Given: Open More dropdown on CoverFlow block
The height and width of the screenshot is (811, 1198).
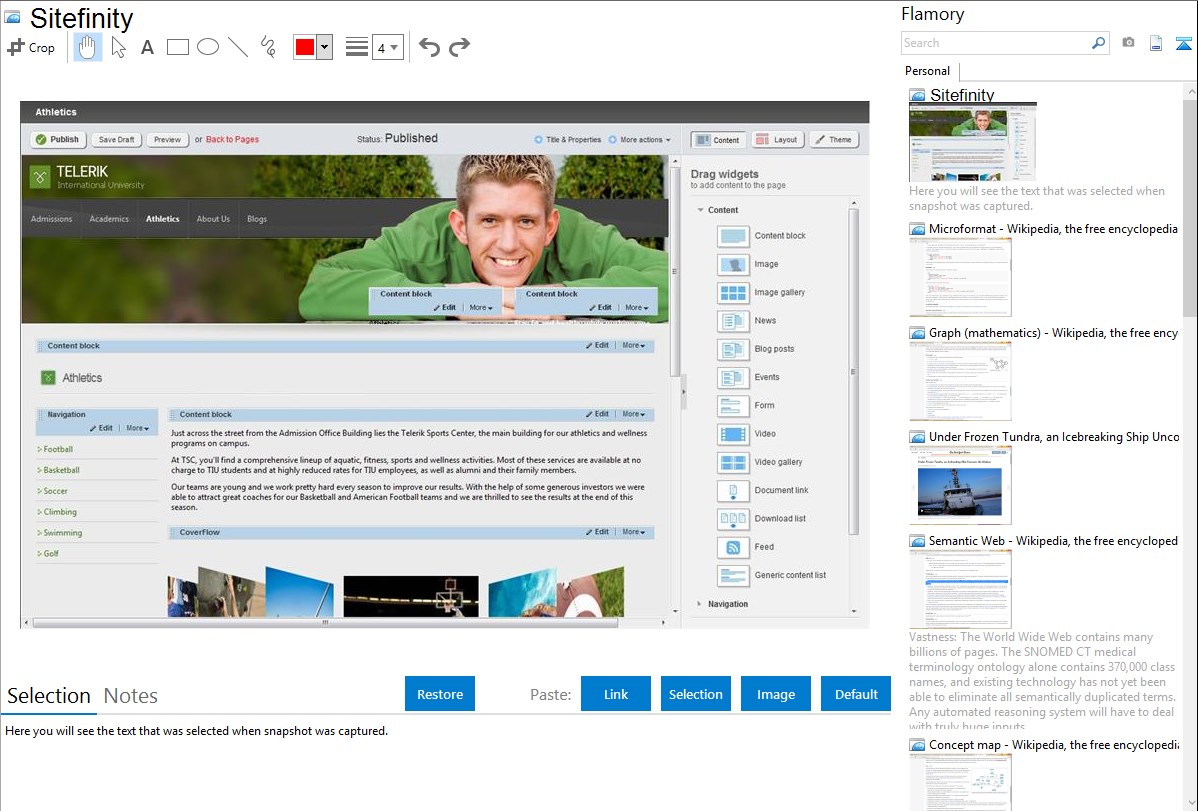Looking at the screenshot, I should tap(633, 532).
